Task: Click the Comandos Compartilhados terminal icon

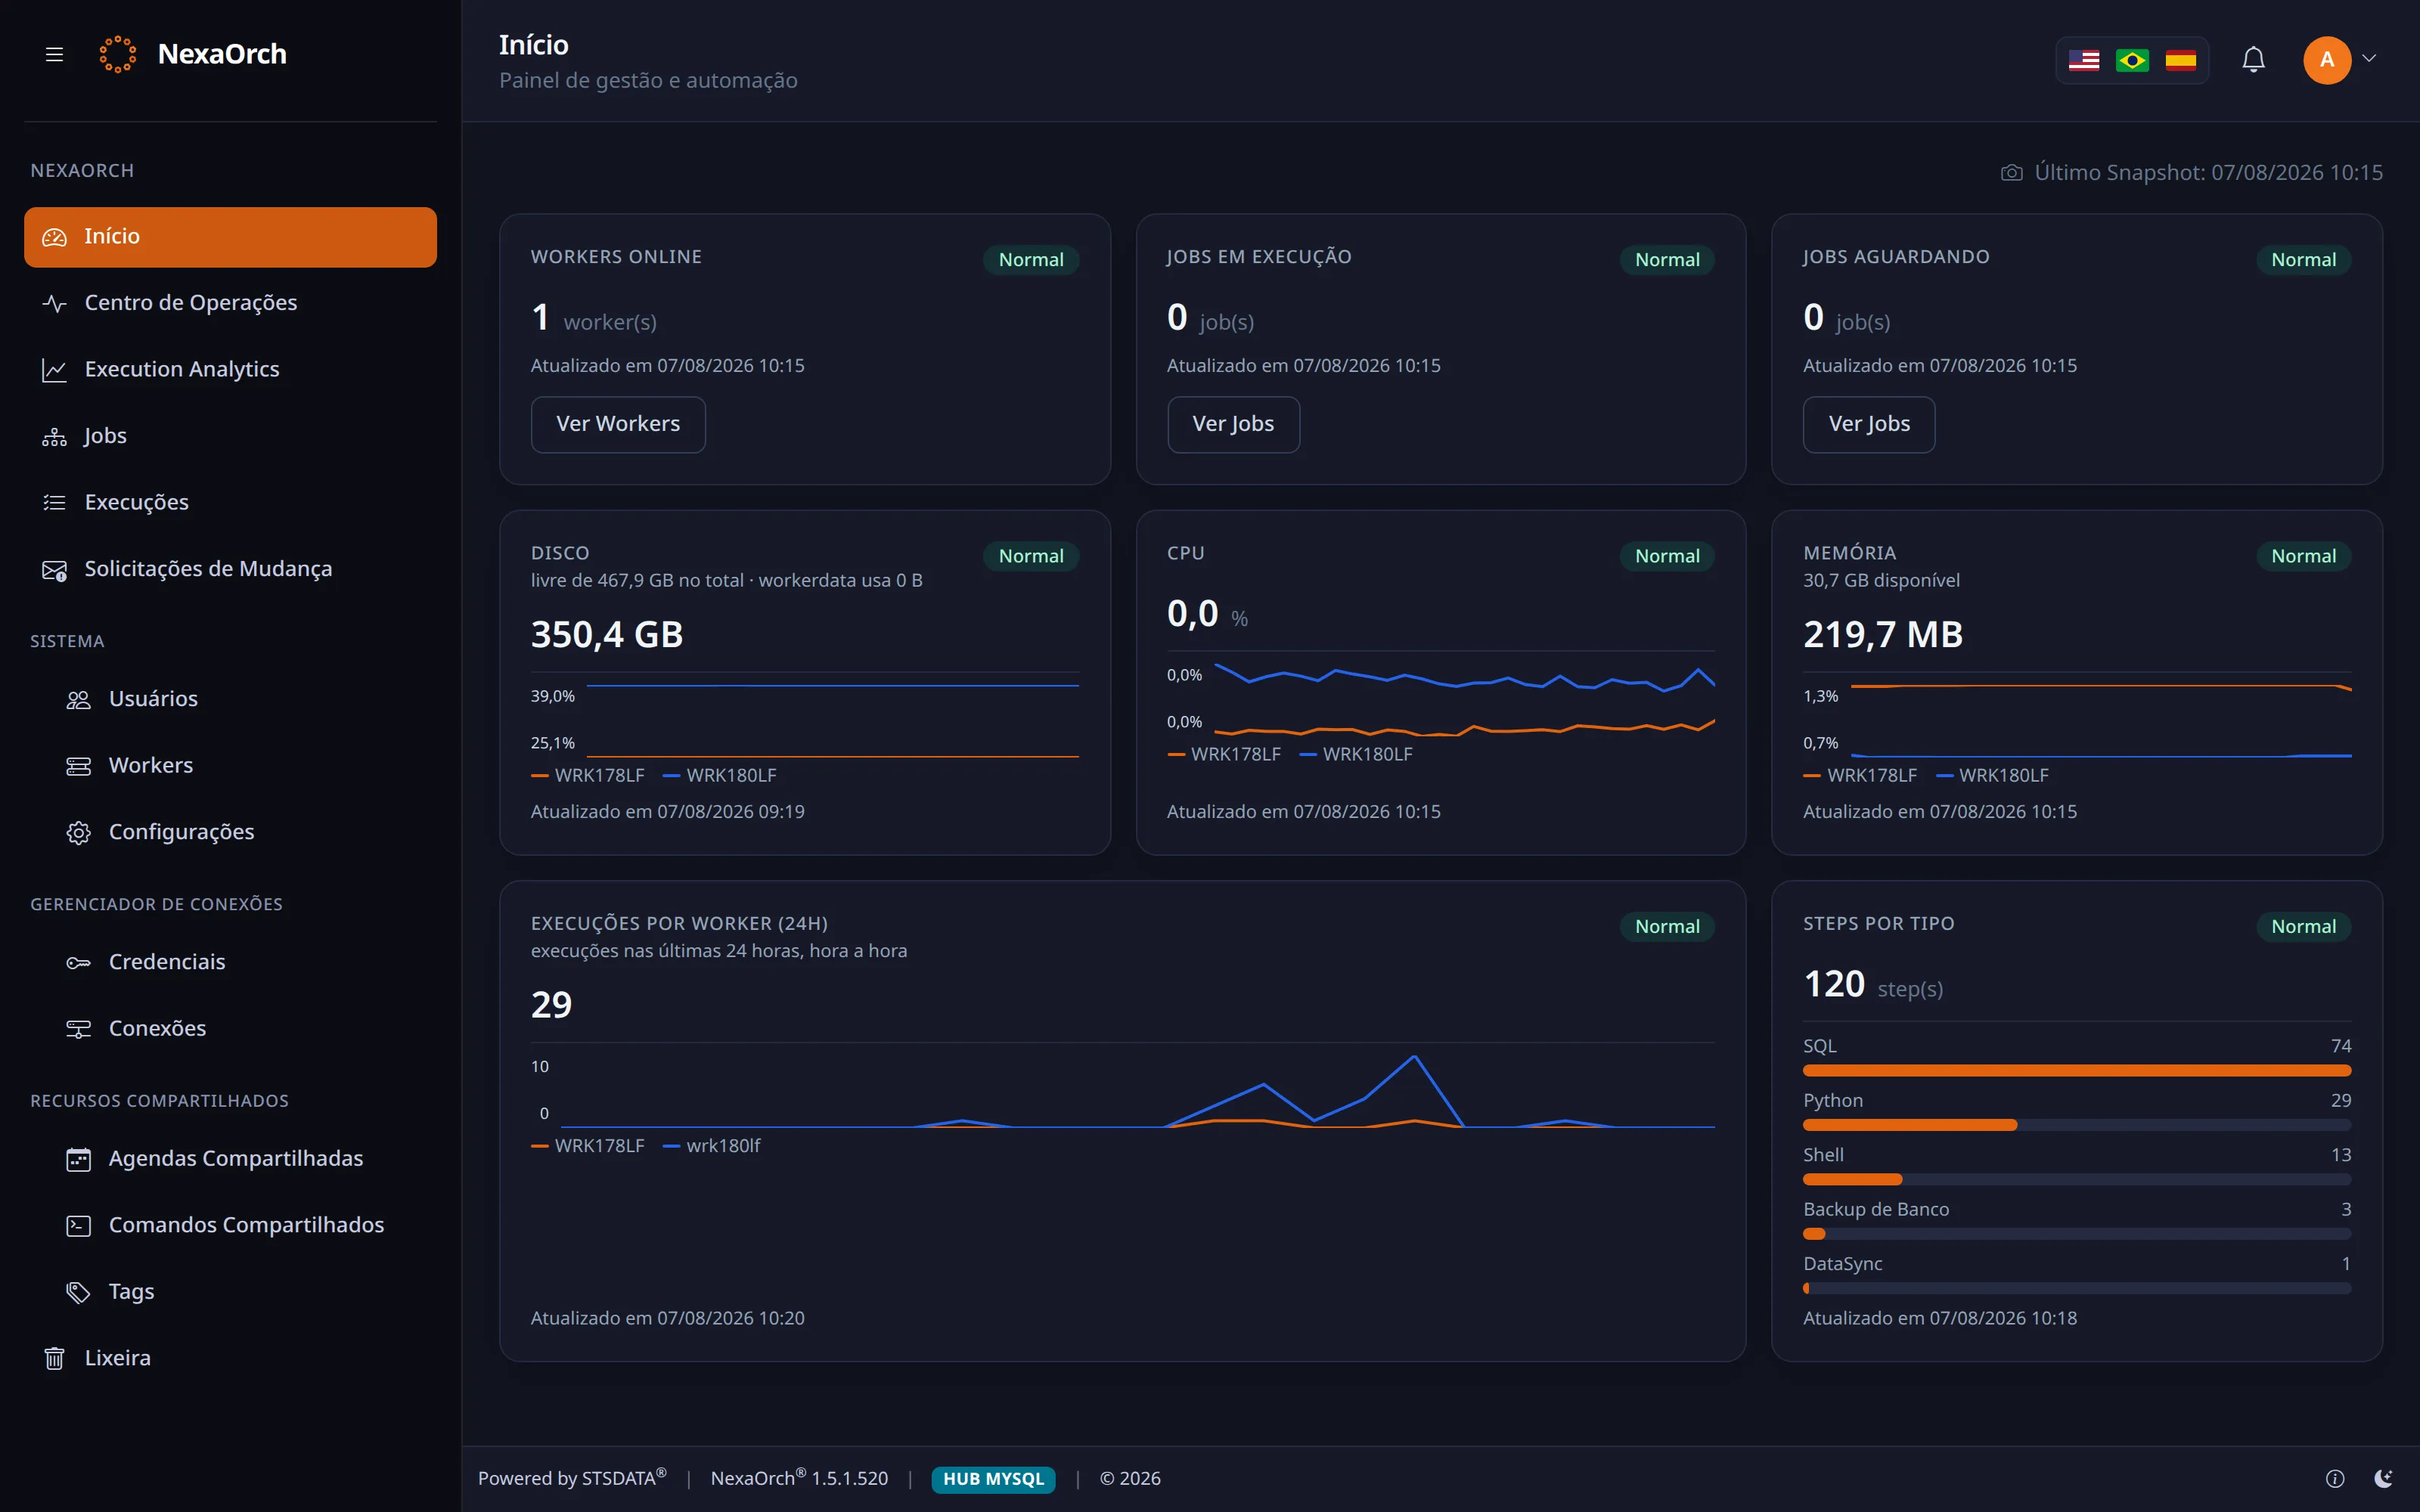Action: click(x=78, y=1225)
